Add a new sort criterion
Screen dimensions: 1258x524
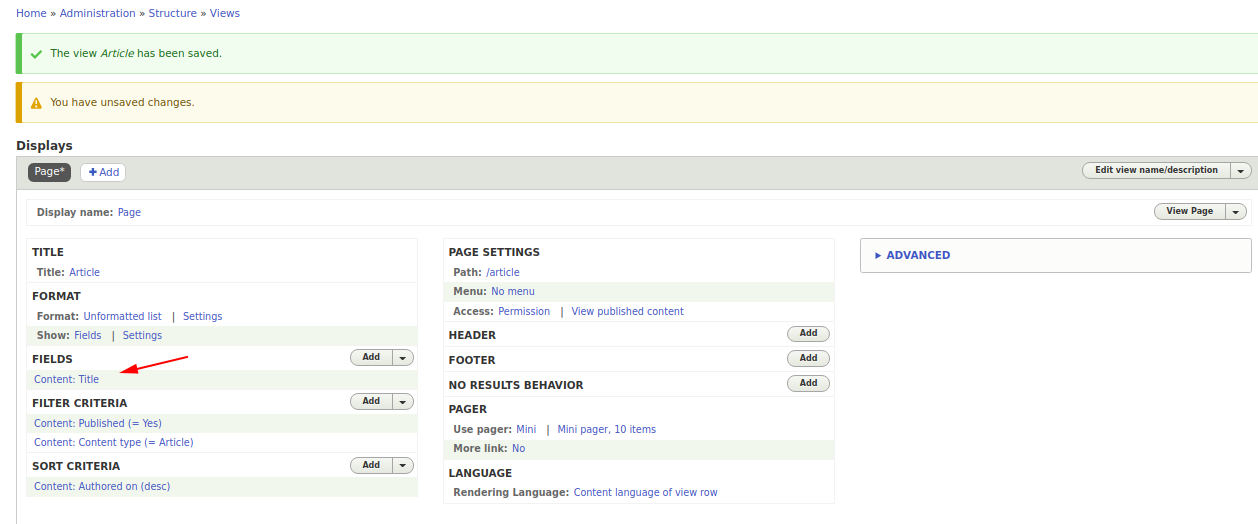pos(371,465)
